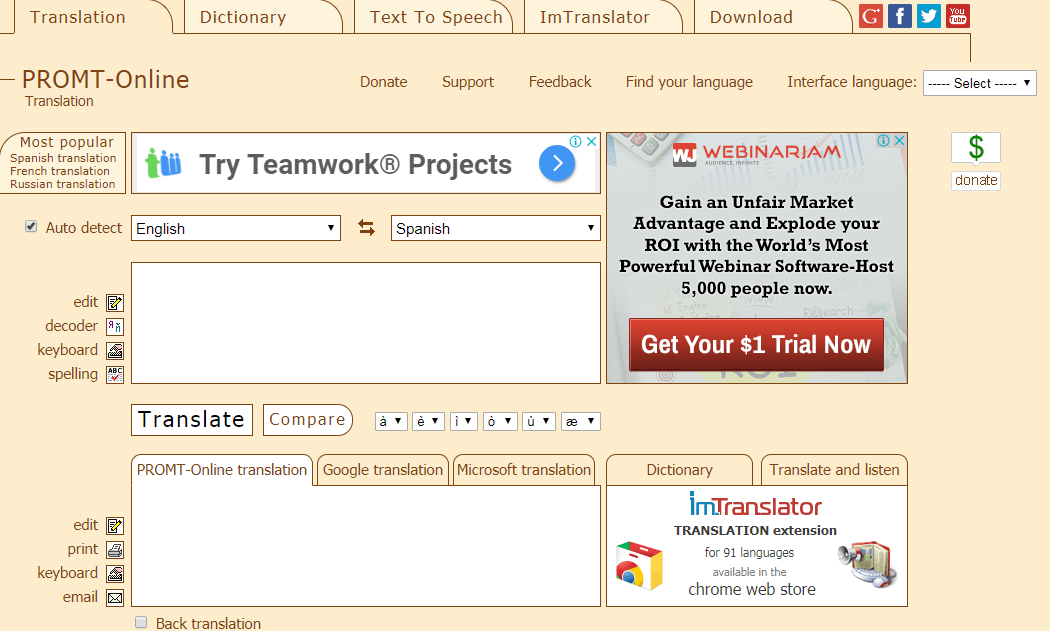Screen dimensions: 1050x631
Task: Open the Facebook social icon
Action: coord(899,16)
